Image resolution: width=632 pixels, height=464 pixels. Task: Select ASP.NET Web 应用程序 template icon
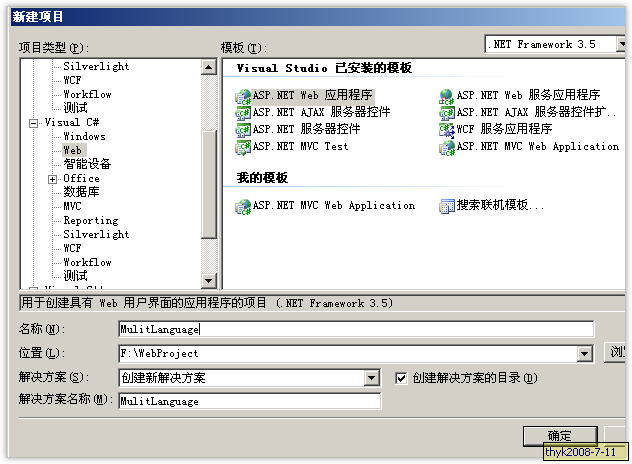(243, 96)
